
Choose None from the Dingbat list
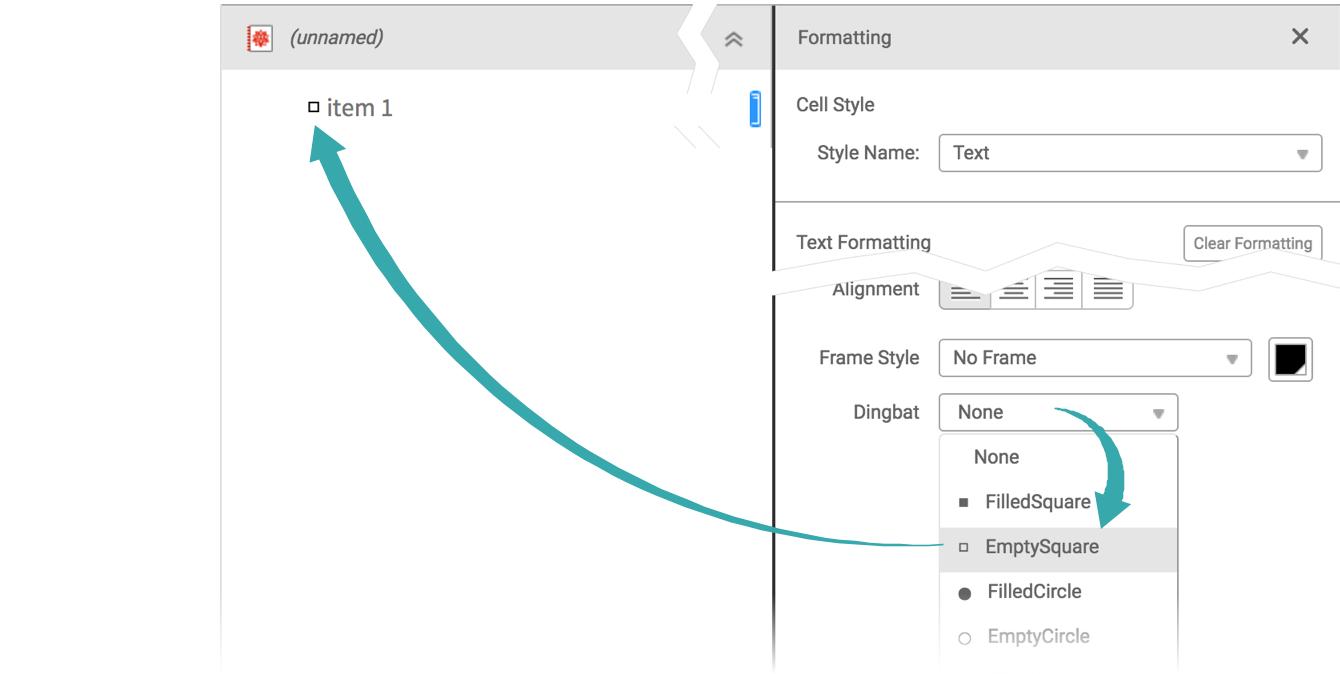(996, 457)
